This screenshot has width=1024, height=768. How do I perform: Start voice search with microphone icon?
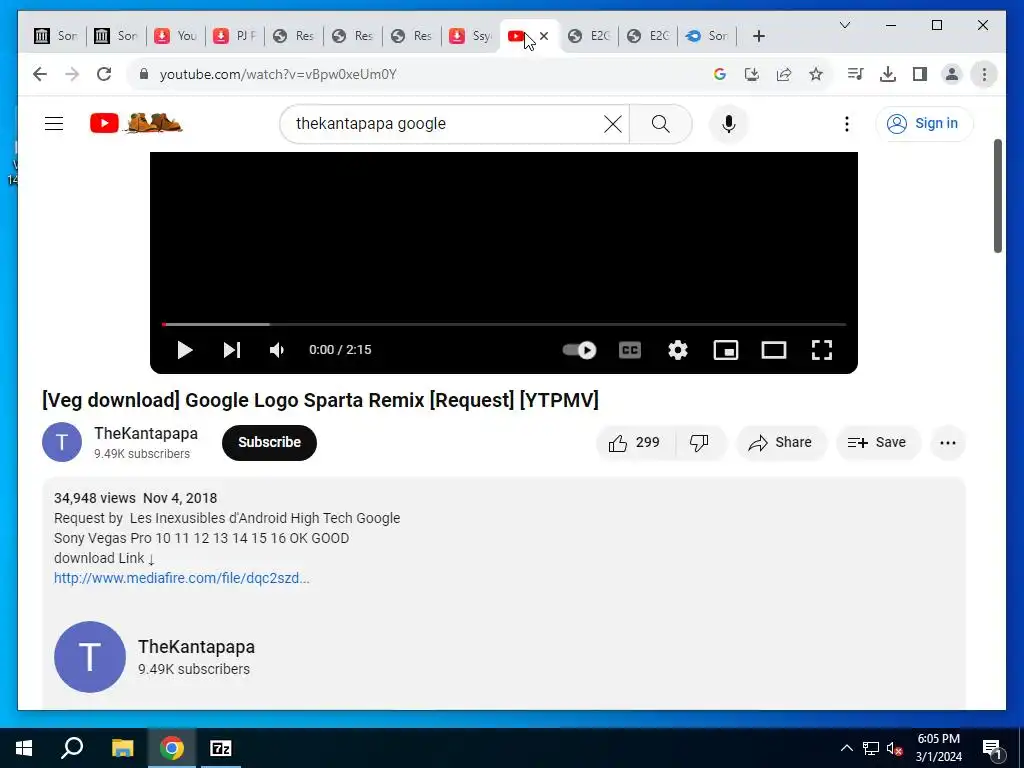[729, 123]
